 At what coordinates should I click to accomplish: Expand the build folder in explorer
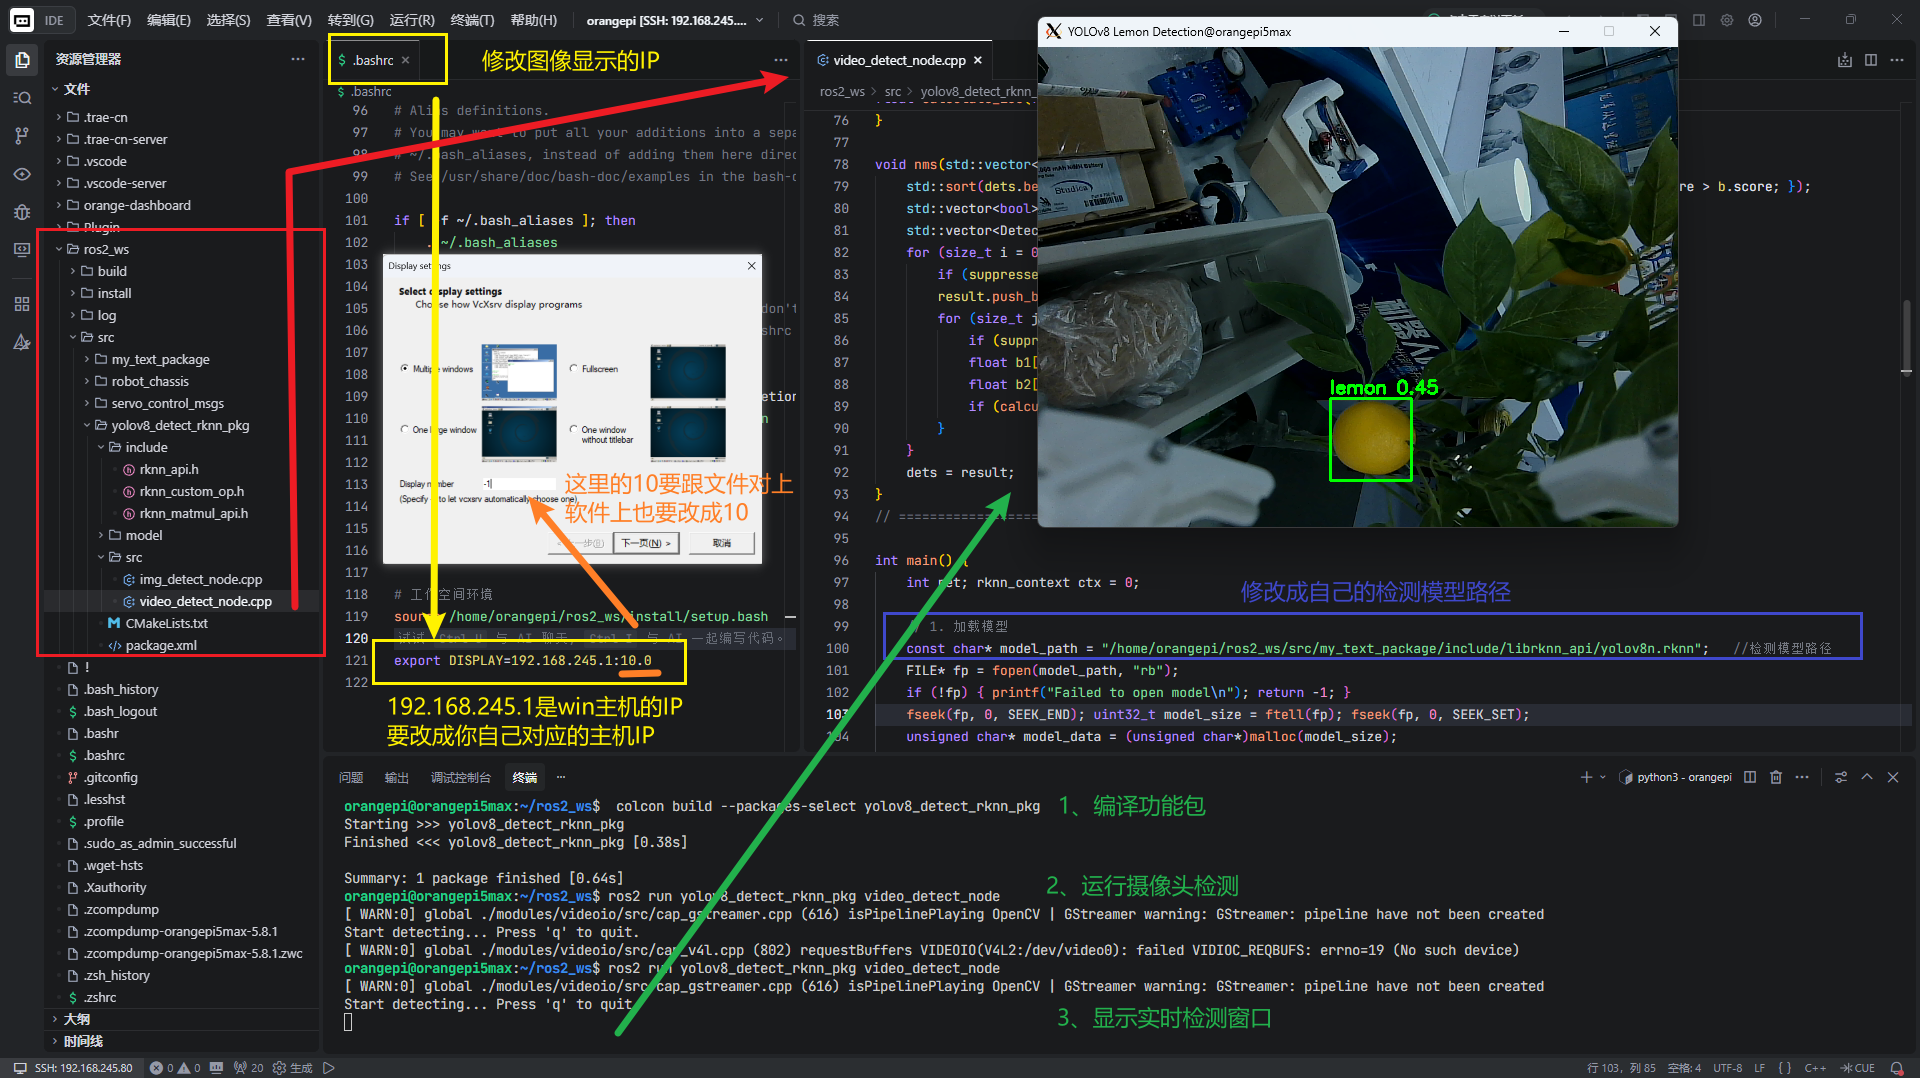[x=112, y=271]
